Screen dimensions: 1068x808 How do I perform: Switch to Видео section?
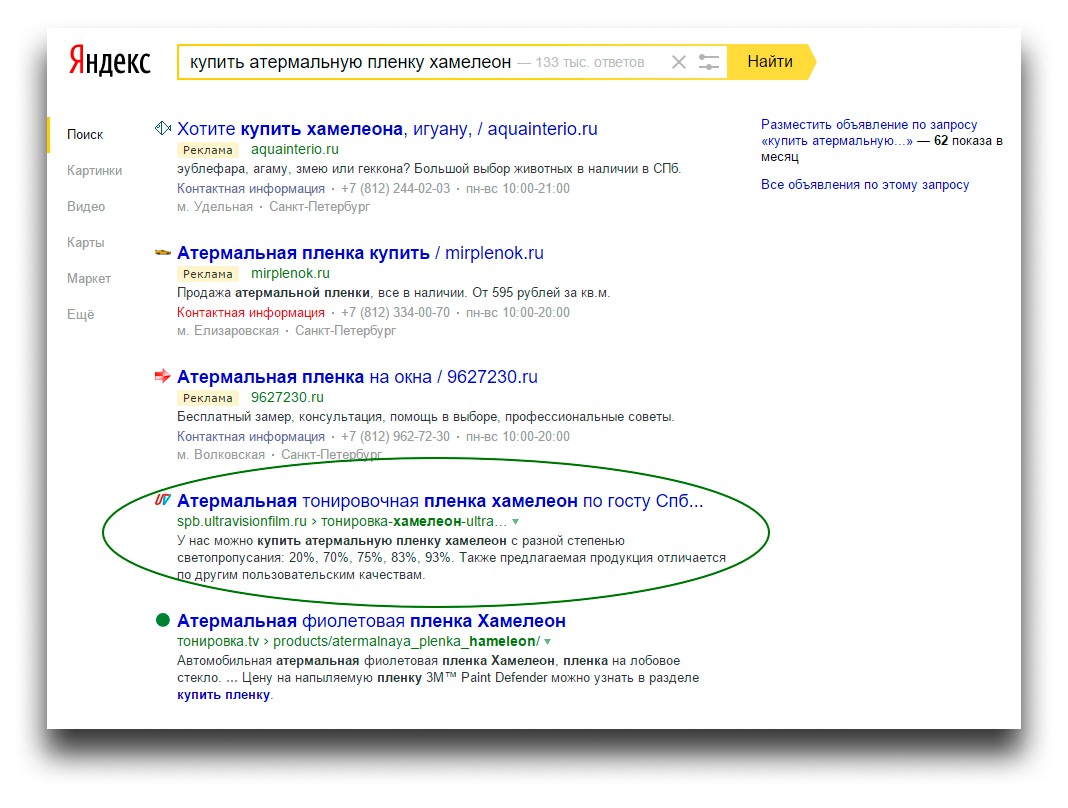pos(86,206)
